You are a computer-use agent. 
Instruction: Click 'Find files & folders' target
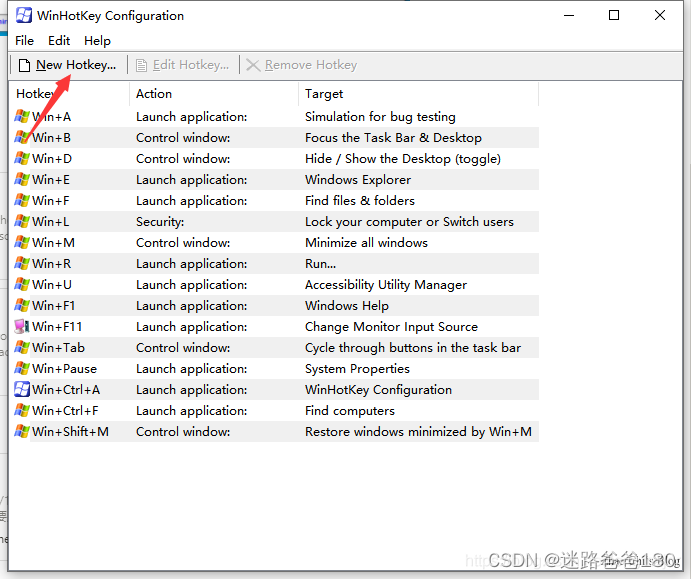(360, 200)
